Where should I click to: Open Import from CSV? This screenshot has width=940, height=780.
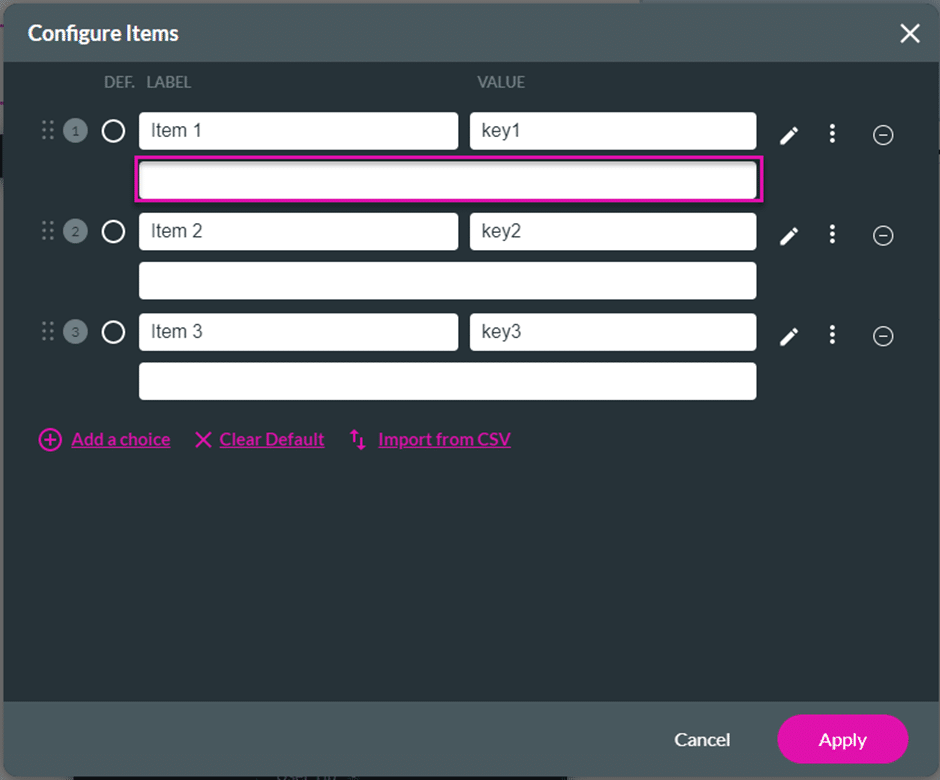click(x=444, y=440)
